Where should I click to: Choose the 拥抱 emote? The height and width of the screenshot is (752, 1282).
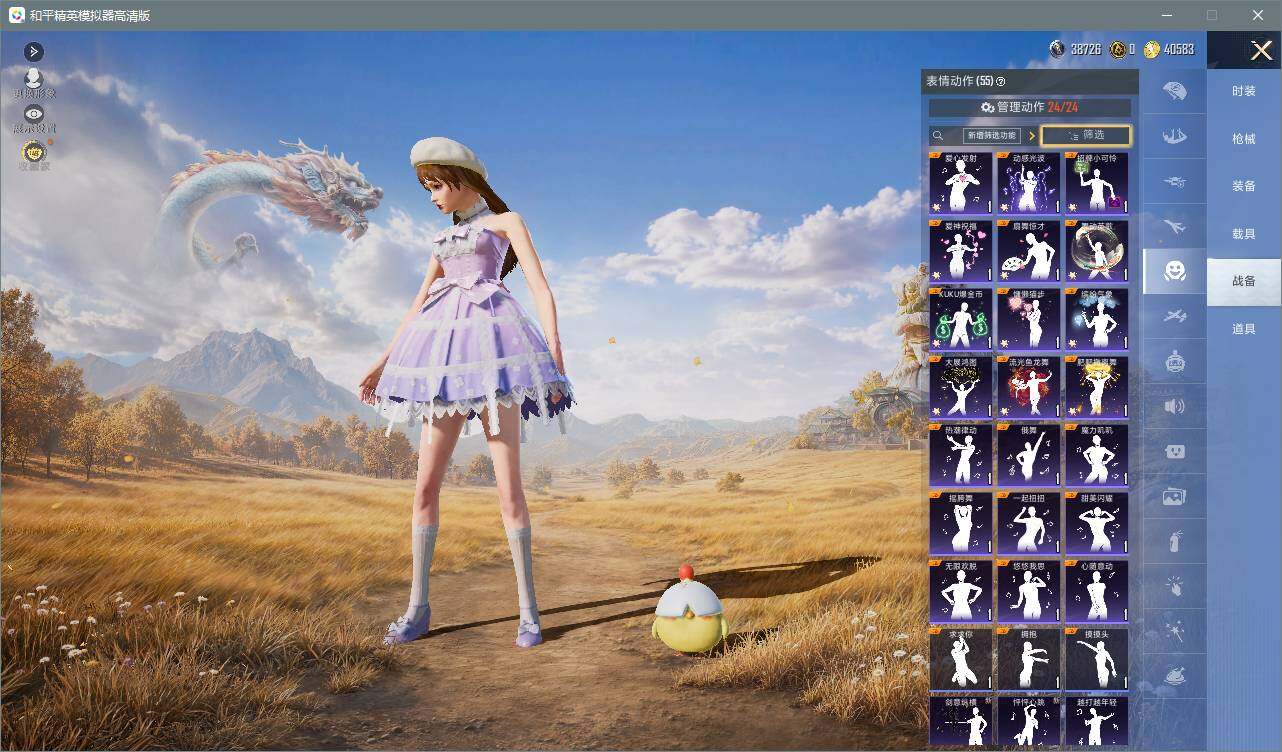1029,659
